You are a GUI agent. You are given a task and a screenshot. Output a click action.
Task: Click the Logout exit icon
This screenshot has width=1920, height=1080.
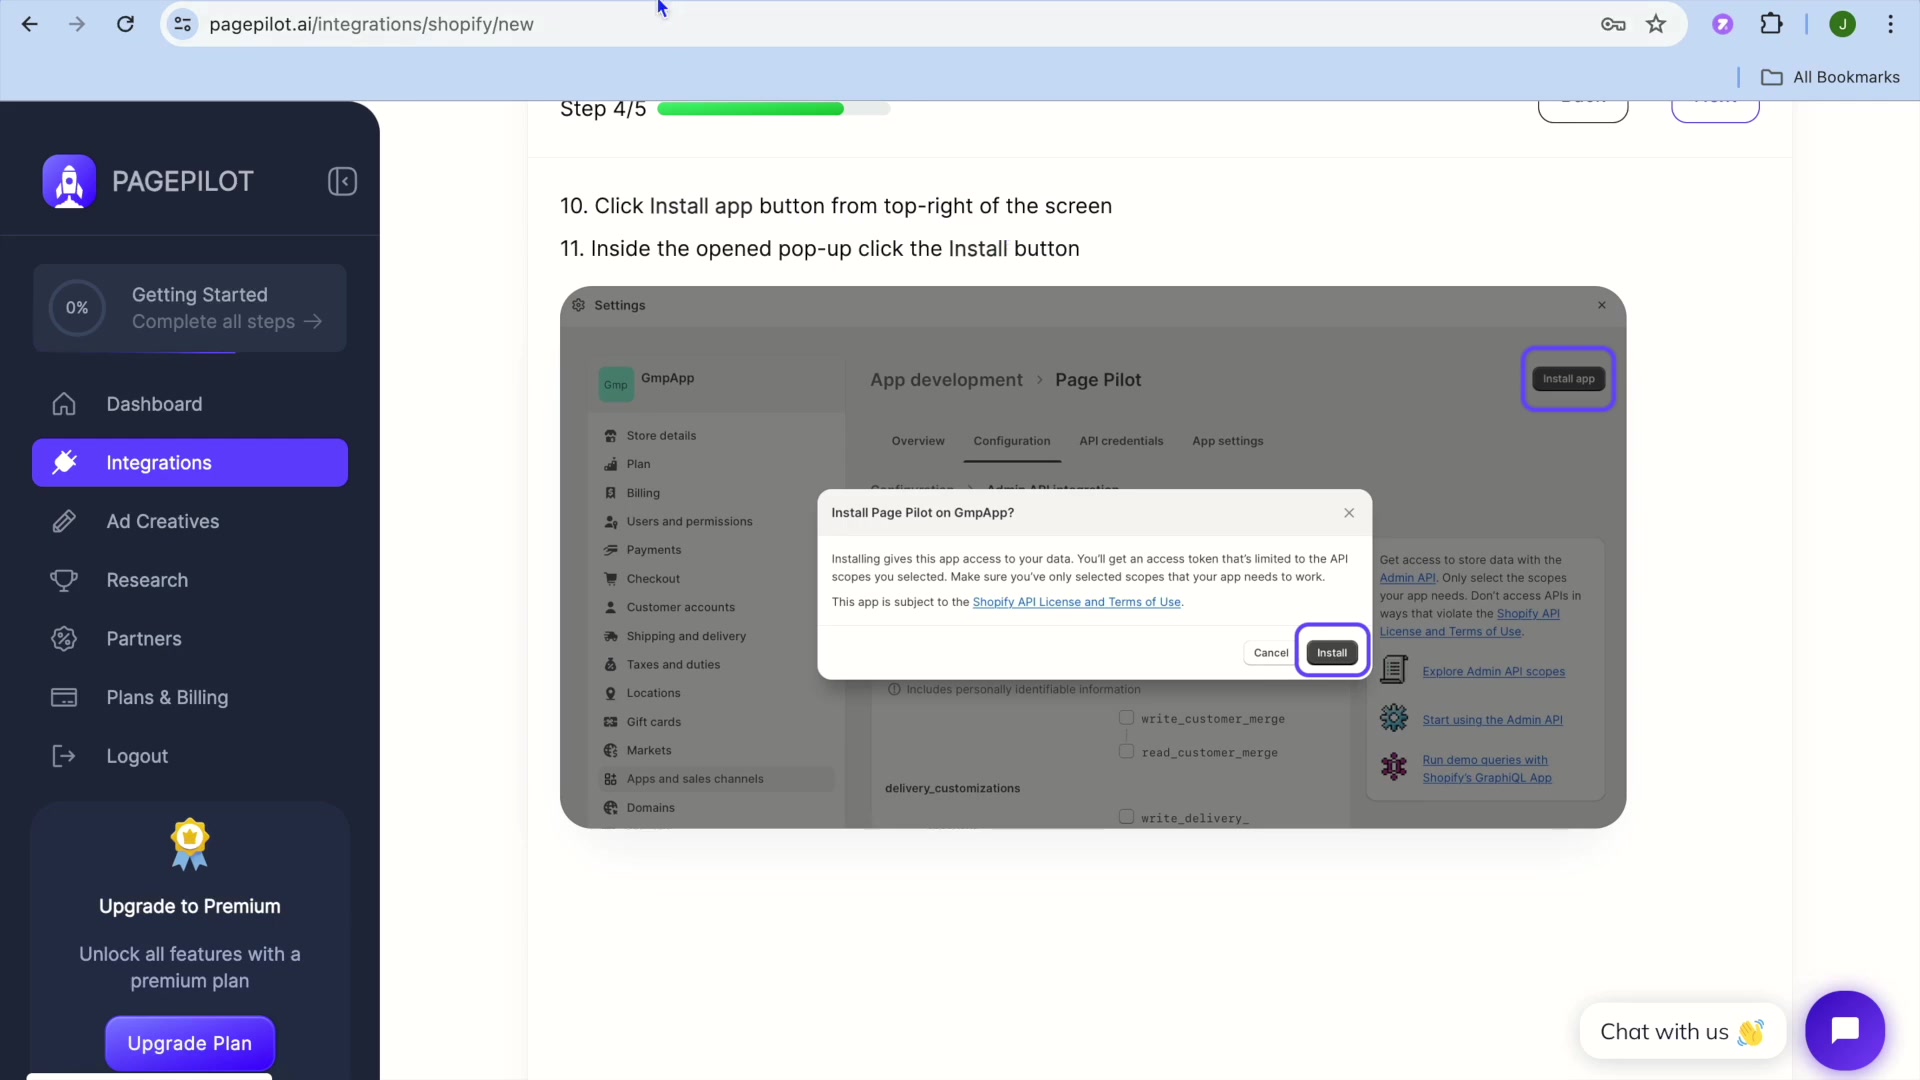click(x=64, y=756)
